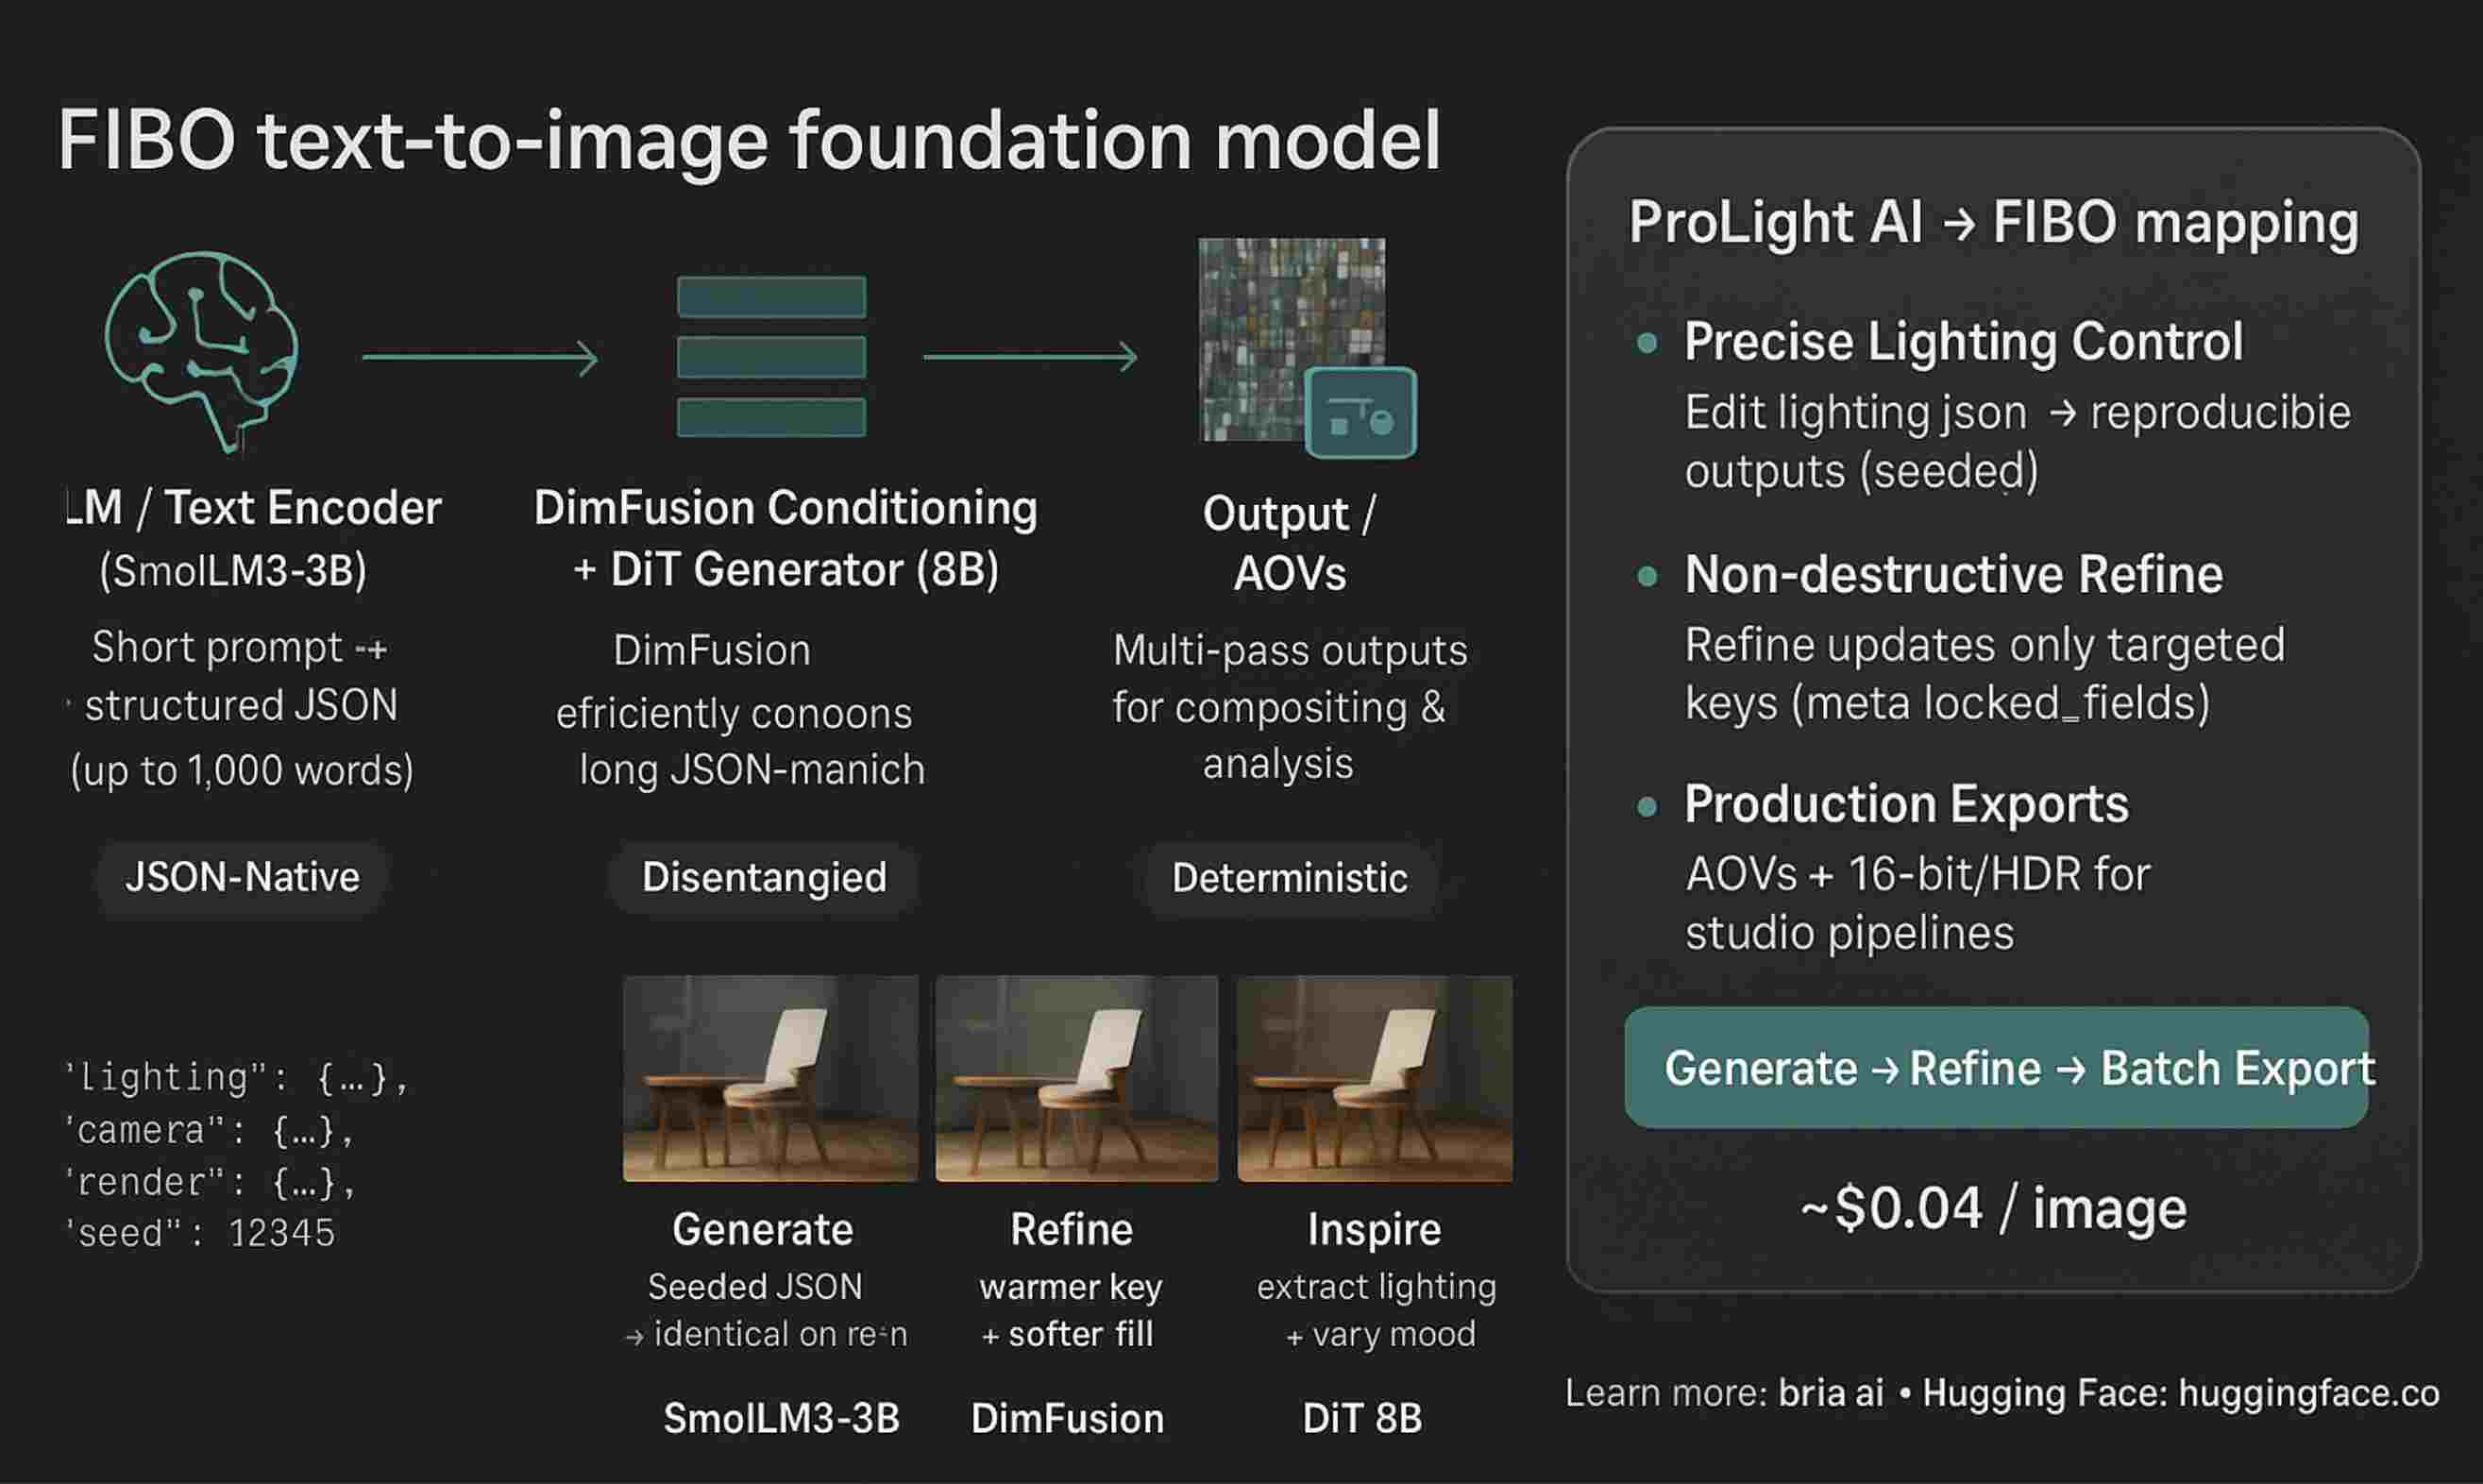2483x1484 pixels.
Task: Select the JSON-Native pill label
Action: tap(242, 877)
